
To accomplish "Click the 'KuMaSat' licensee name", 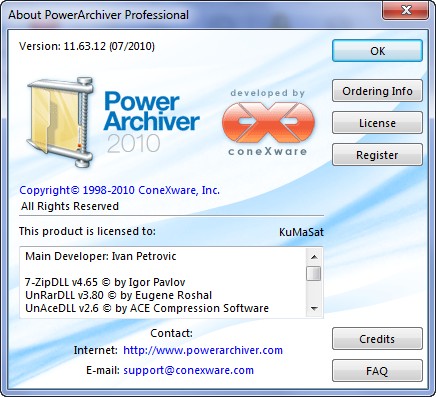I will [301, 232].
